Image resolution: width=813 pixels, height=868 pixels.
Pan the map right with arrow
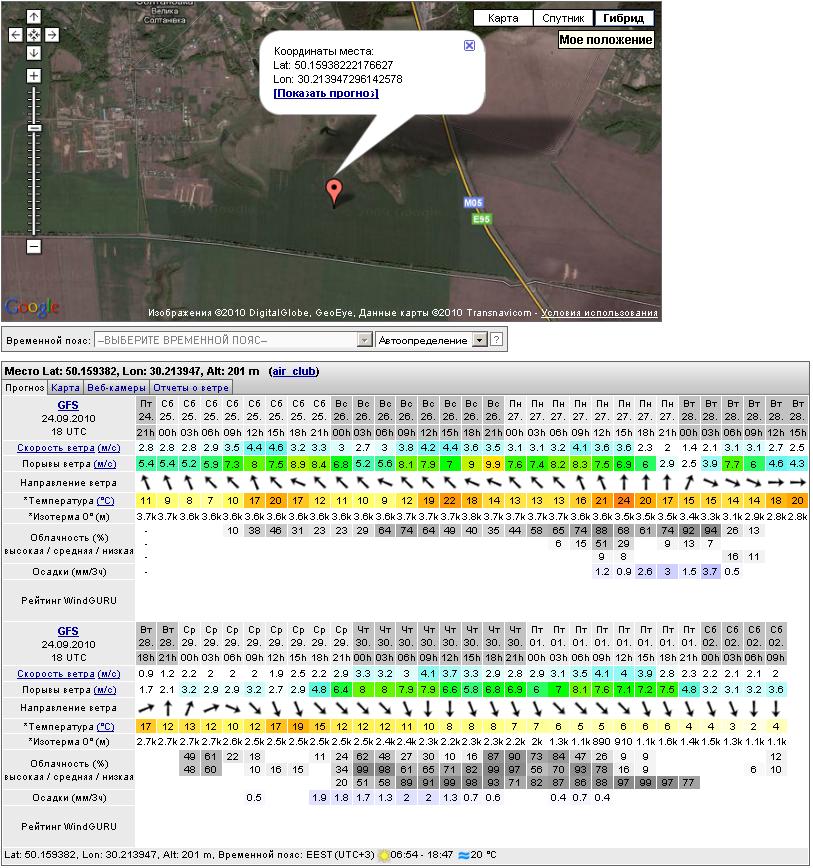pyautogui.click(x=52, y=35)
